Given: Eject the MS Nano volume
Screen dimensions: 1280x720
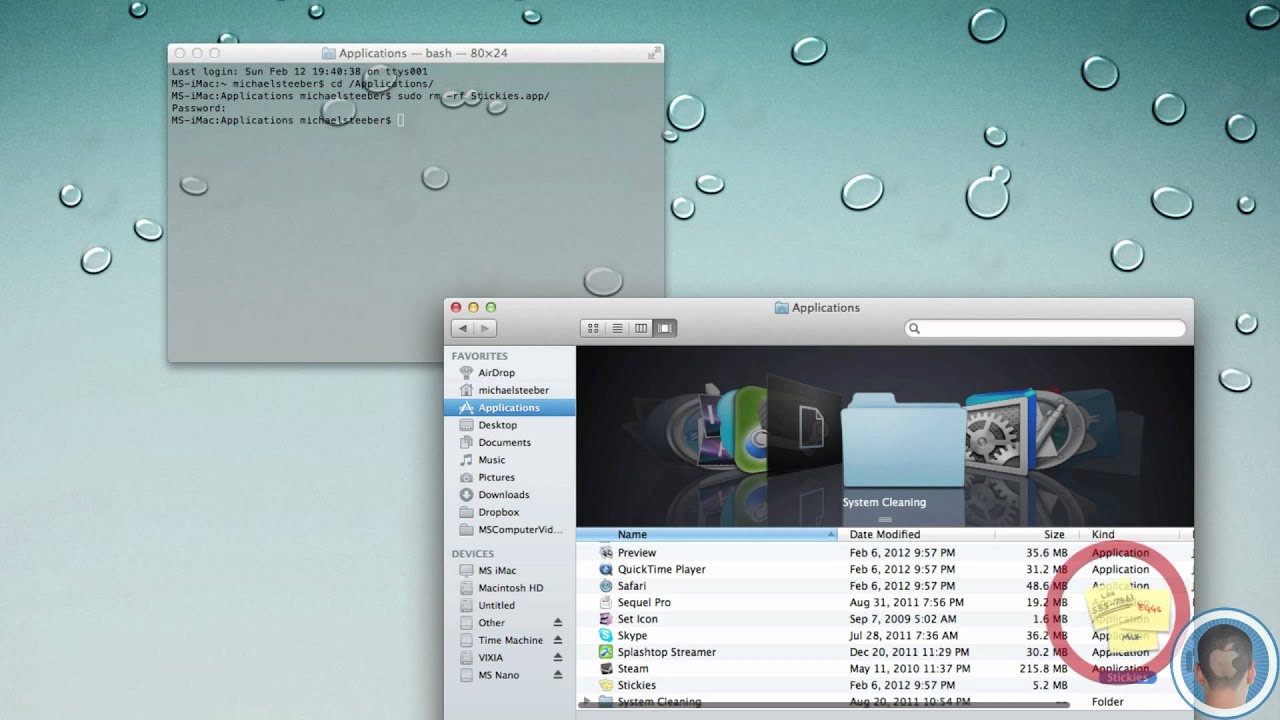Looking at the screenshot, I should (558, 675).
